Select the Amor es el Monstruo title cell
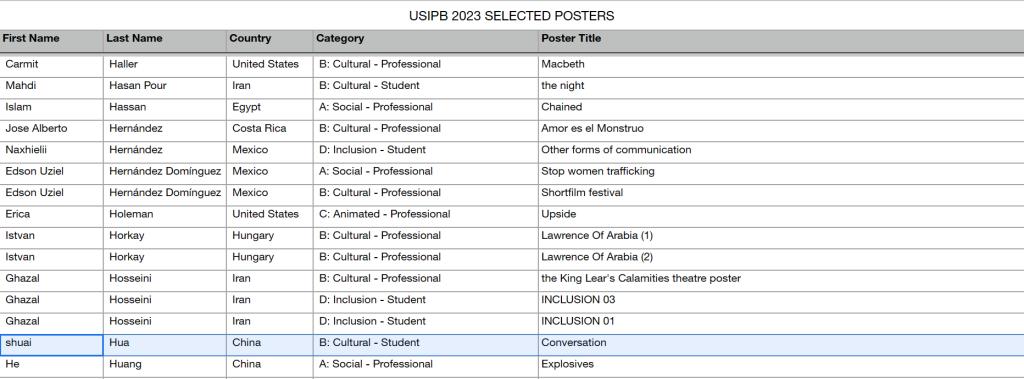Image resolution: width=1024 pixels, height=379 pixels. tap(781, 129)
